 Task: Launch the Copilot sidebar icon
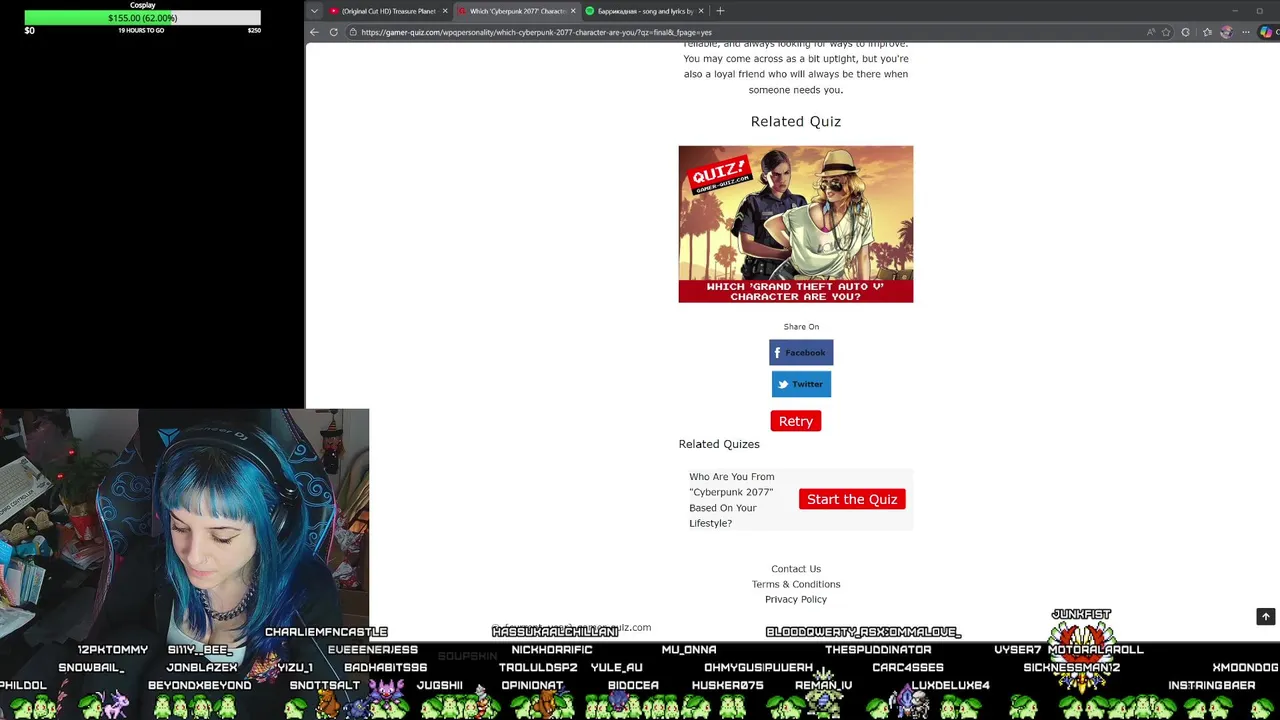(1267, 32)
